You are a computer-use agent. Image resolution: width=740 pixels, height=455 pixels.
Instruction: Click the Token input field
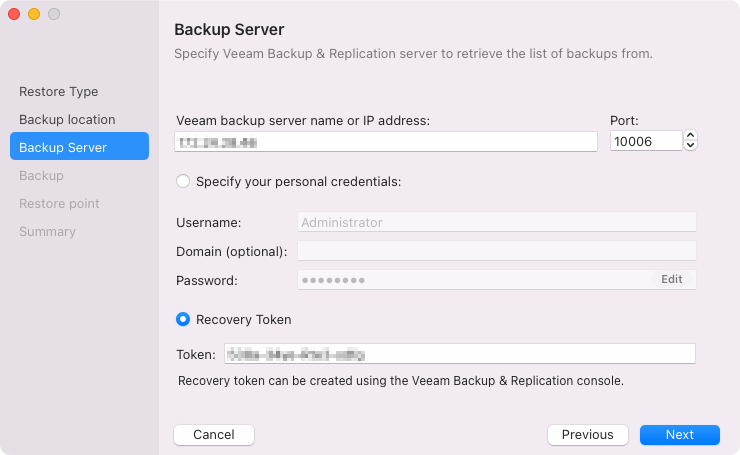tap(460, 354)
